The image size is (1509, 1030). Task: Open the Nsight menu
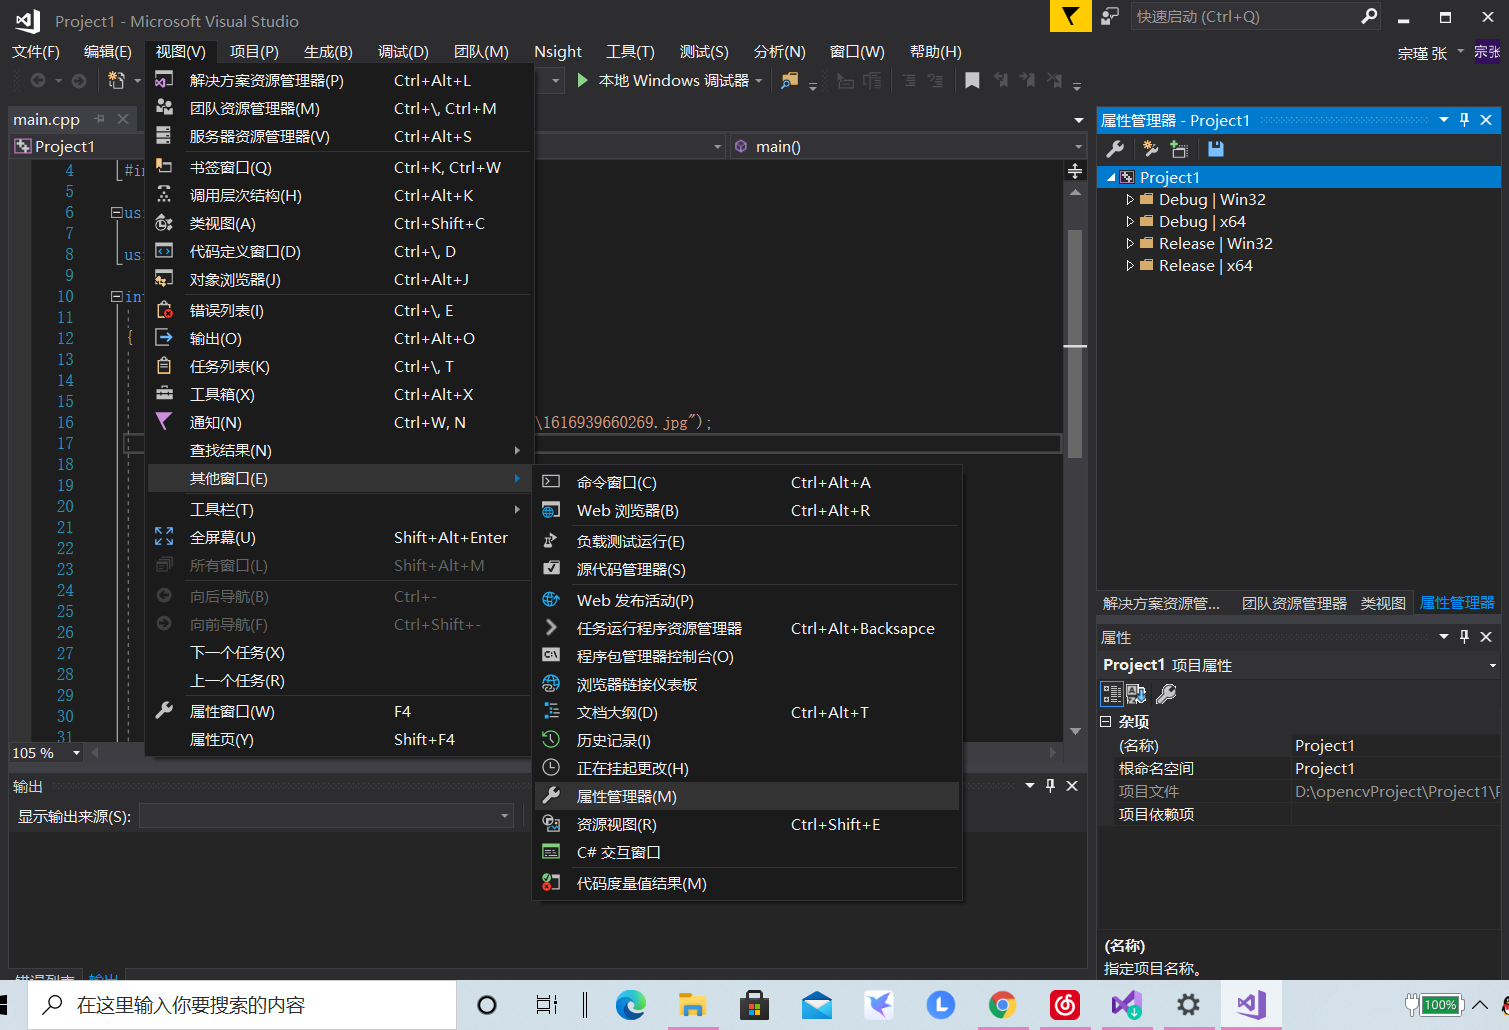click(557, 52)
